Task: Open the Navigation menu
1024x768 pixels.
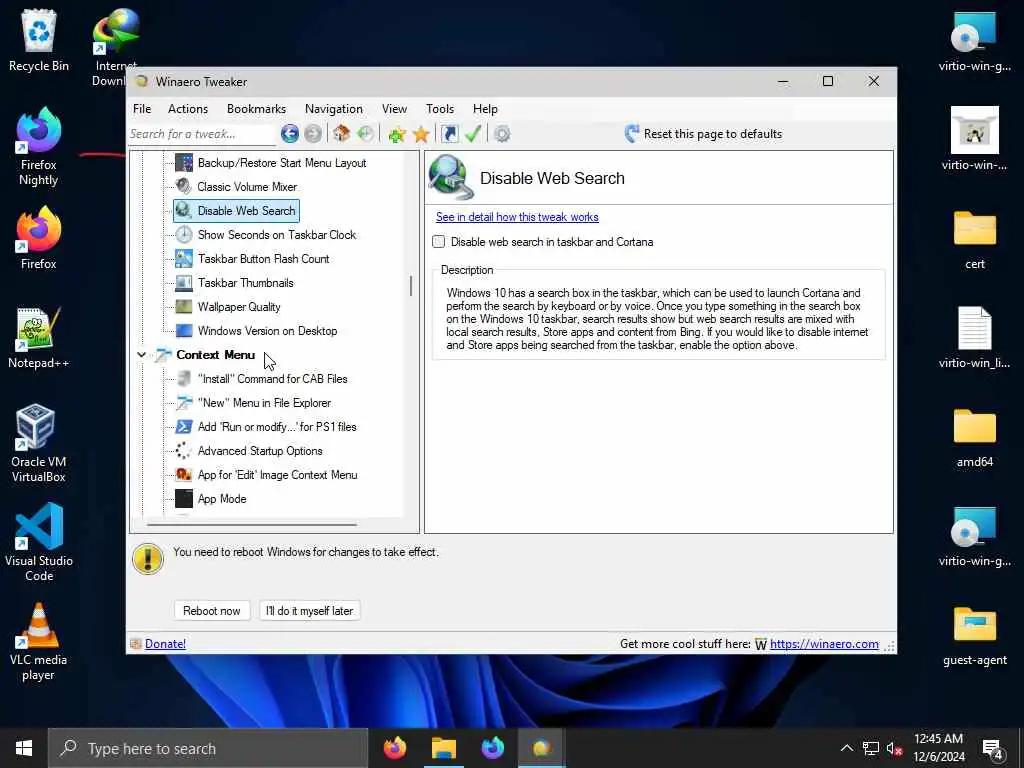Action: point(334,108)
